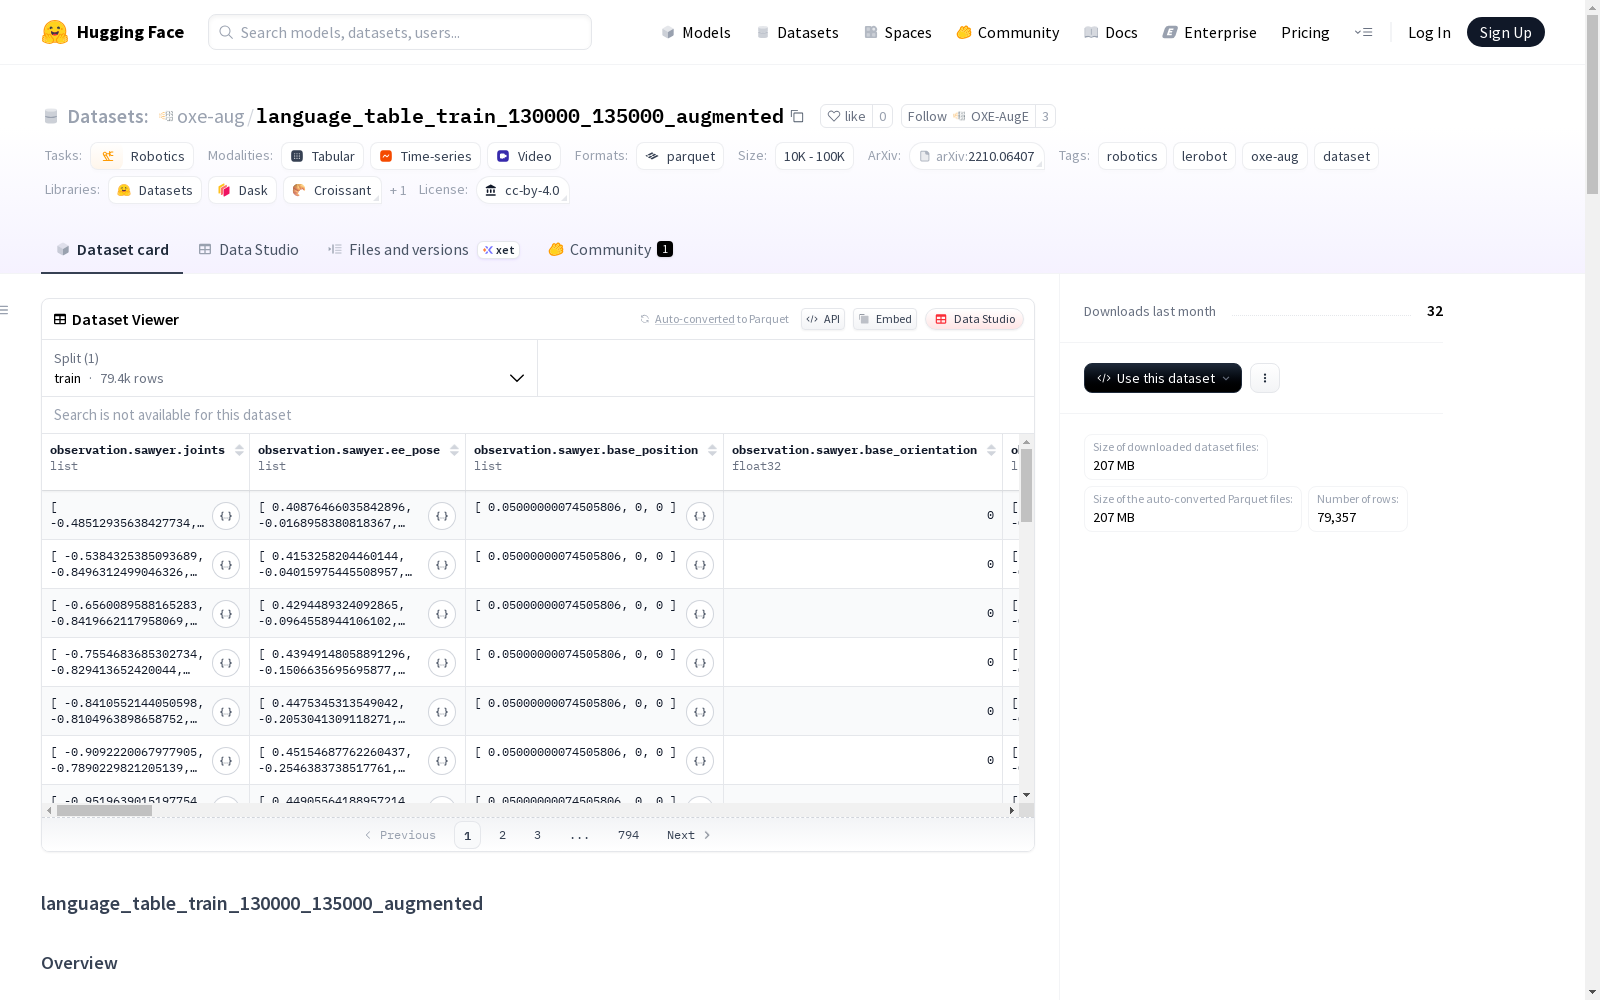
Task: Jump to page 794 of rows
Action: click(628, 835)
